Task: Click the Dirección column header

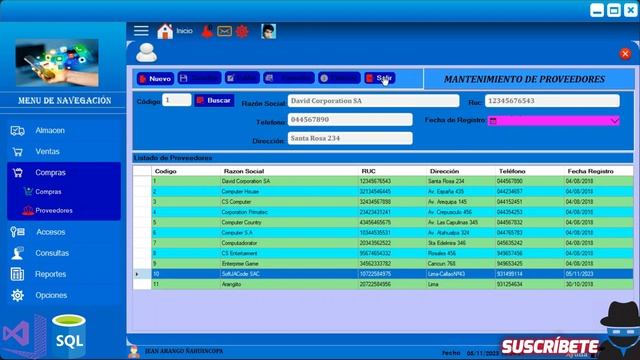Action: pyautogui.click(x=444, y=171)
